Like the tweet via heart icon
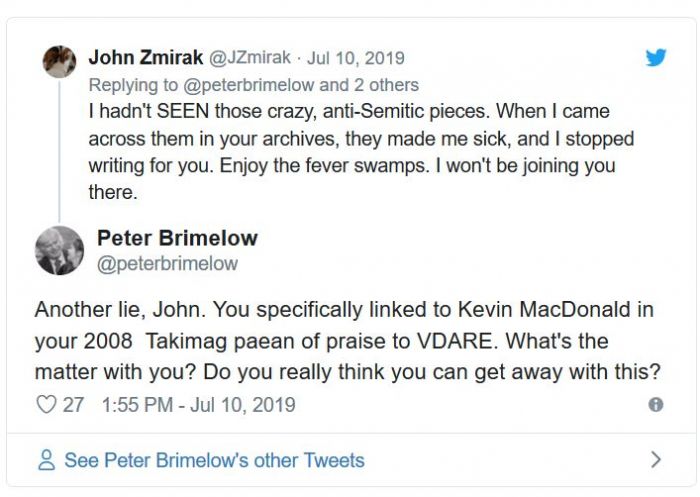 click(46, 405)
